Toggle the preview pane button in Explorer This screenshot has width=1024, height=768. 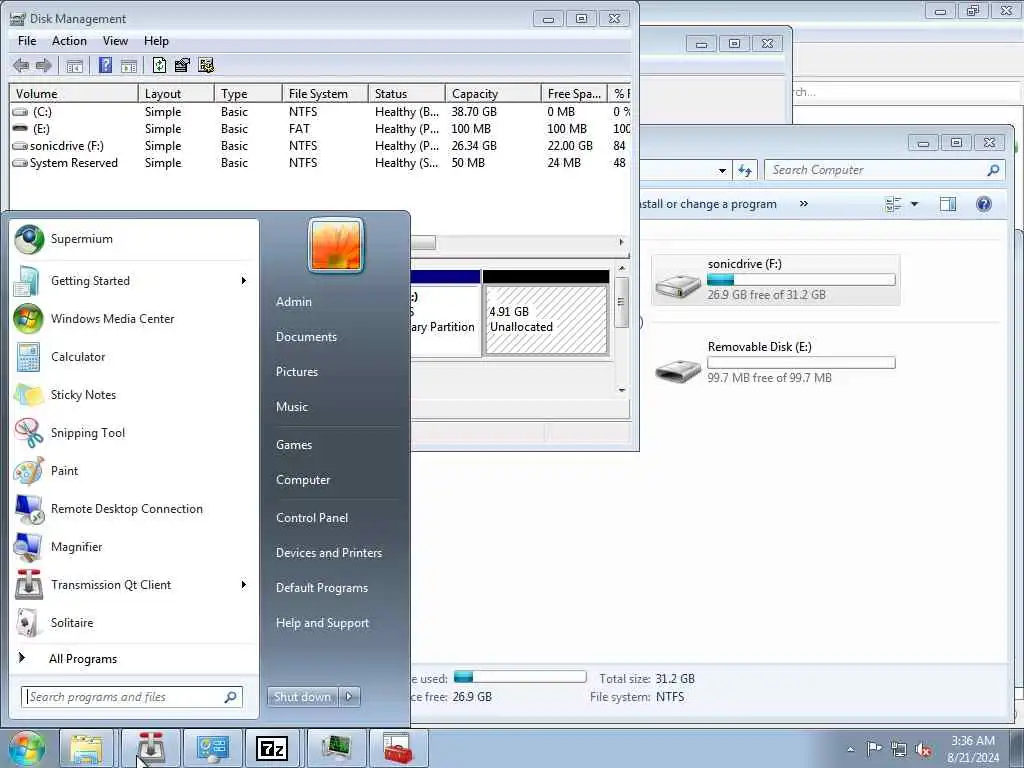pyautogui.click(x=948, y=204)
